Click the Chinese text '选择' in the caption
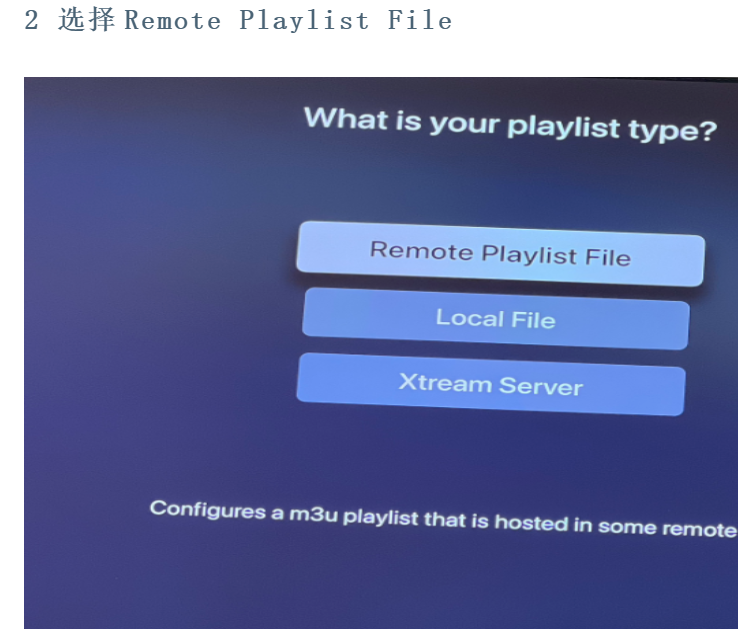The image size is (738, 642). (x=86, y=20)
